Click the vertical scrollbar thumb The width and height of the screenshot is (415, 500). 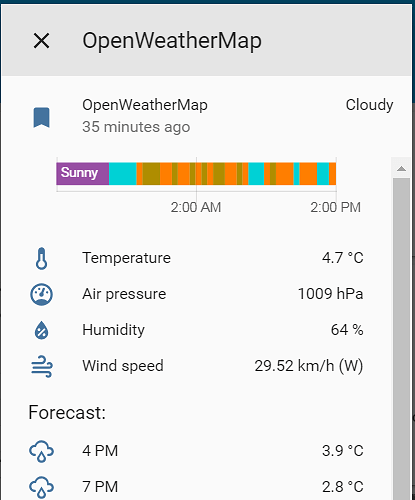point(402,339)
